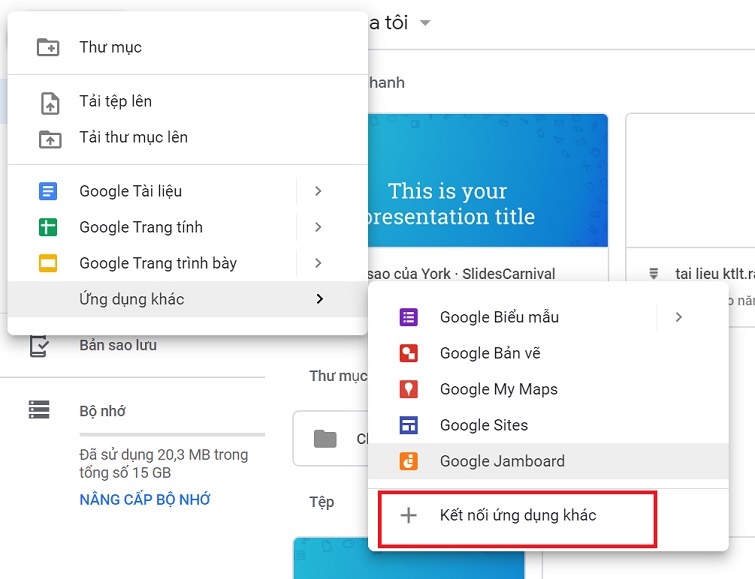This screenshot has height=579, width=755.
Task: Select Google My Maps in the submenu
Action: point(548,389)
